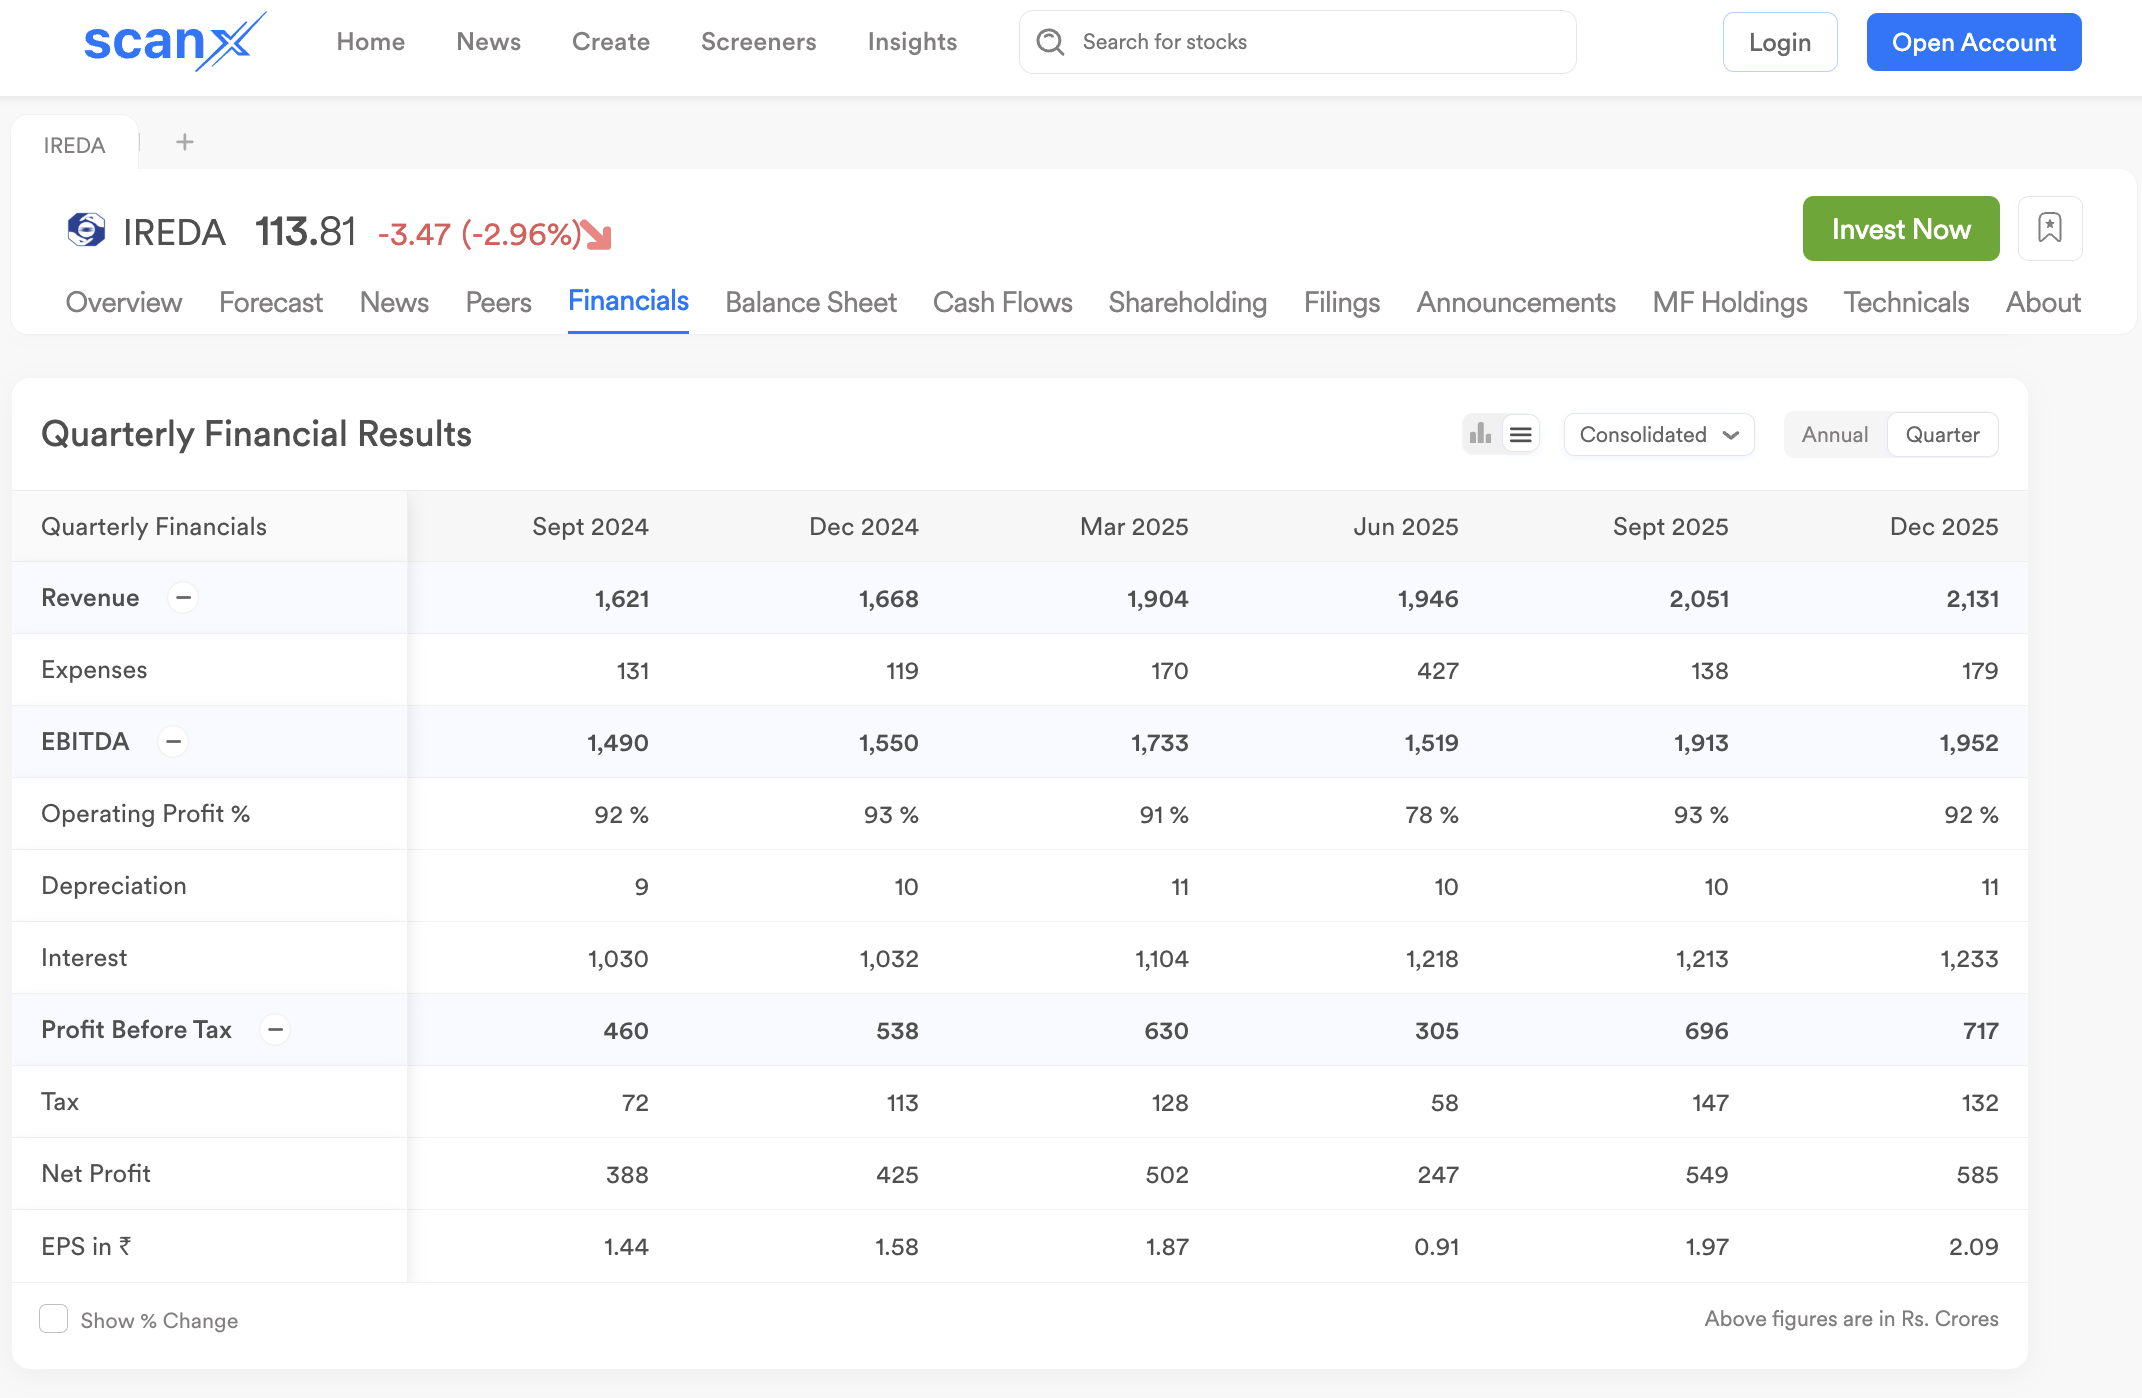
Task: Click the Invest Now button
Action: tap(1900, 228)
